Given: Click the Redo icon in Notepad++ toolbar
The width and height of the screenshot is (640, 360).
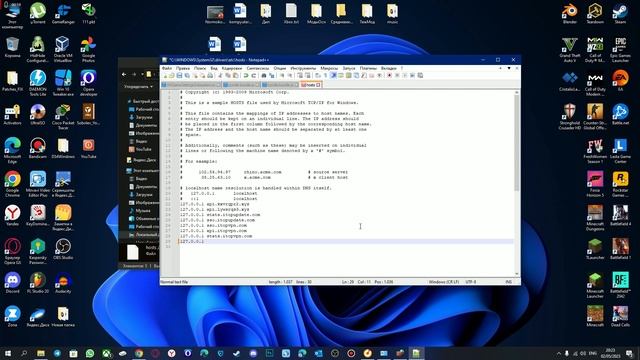Looking at the screenshot, I should pos(253,76).
